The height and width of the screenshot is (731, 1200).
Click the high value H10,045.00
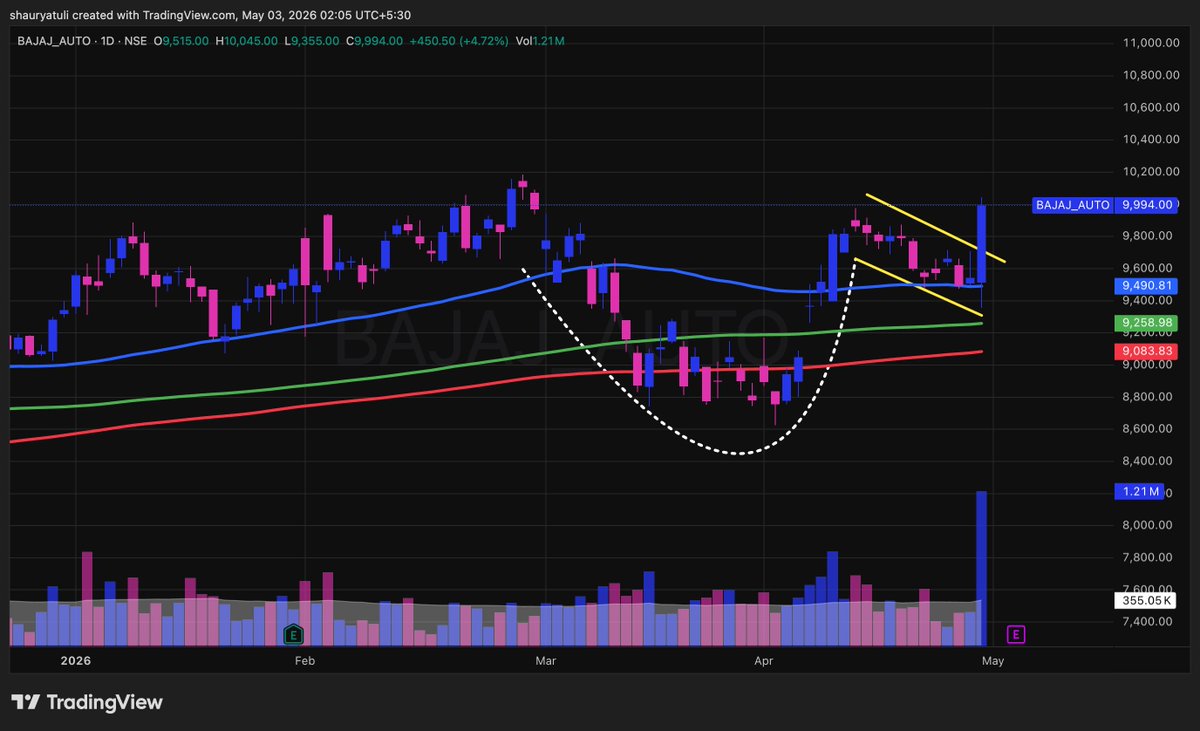(x=248, y=41)
